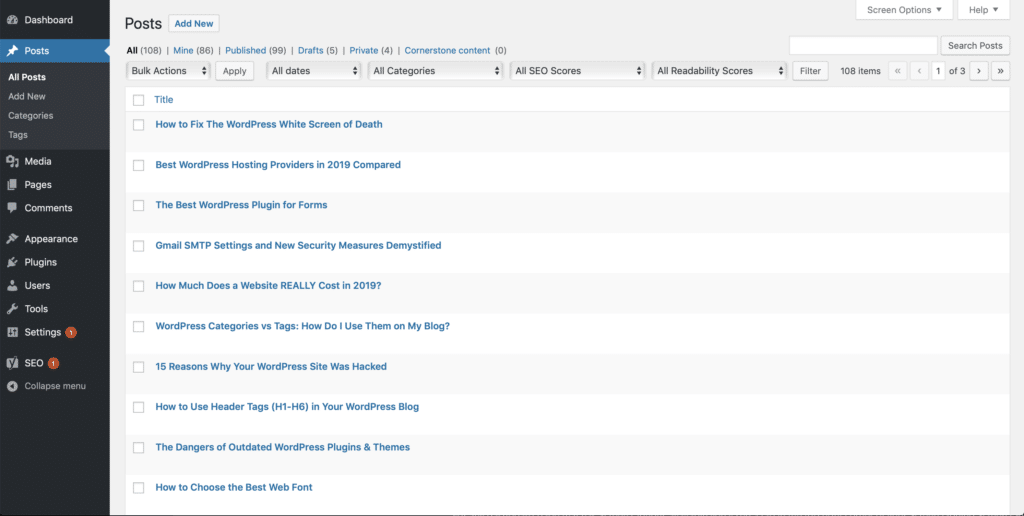Click the SEO notification badge
The image size is (1024, 516).
tap(53, 363)
